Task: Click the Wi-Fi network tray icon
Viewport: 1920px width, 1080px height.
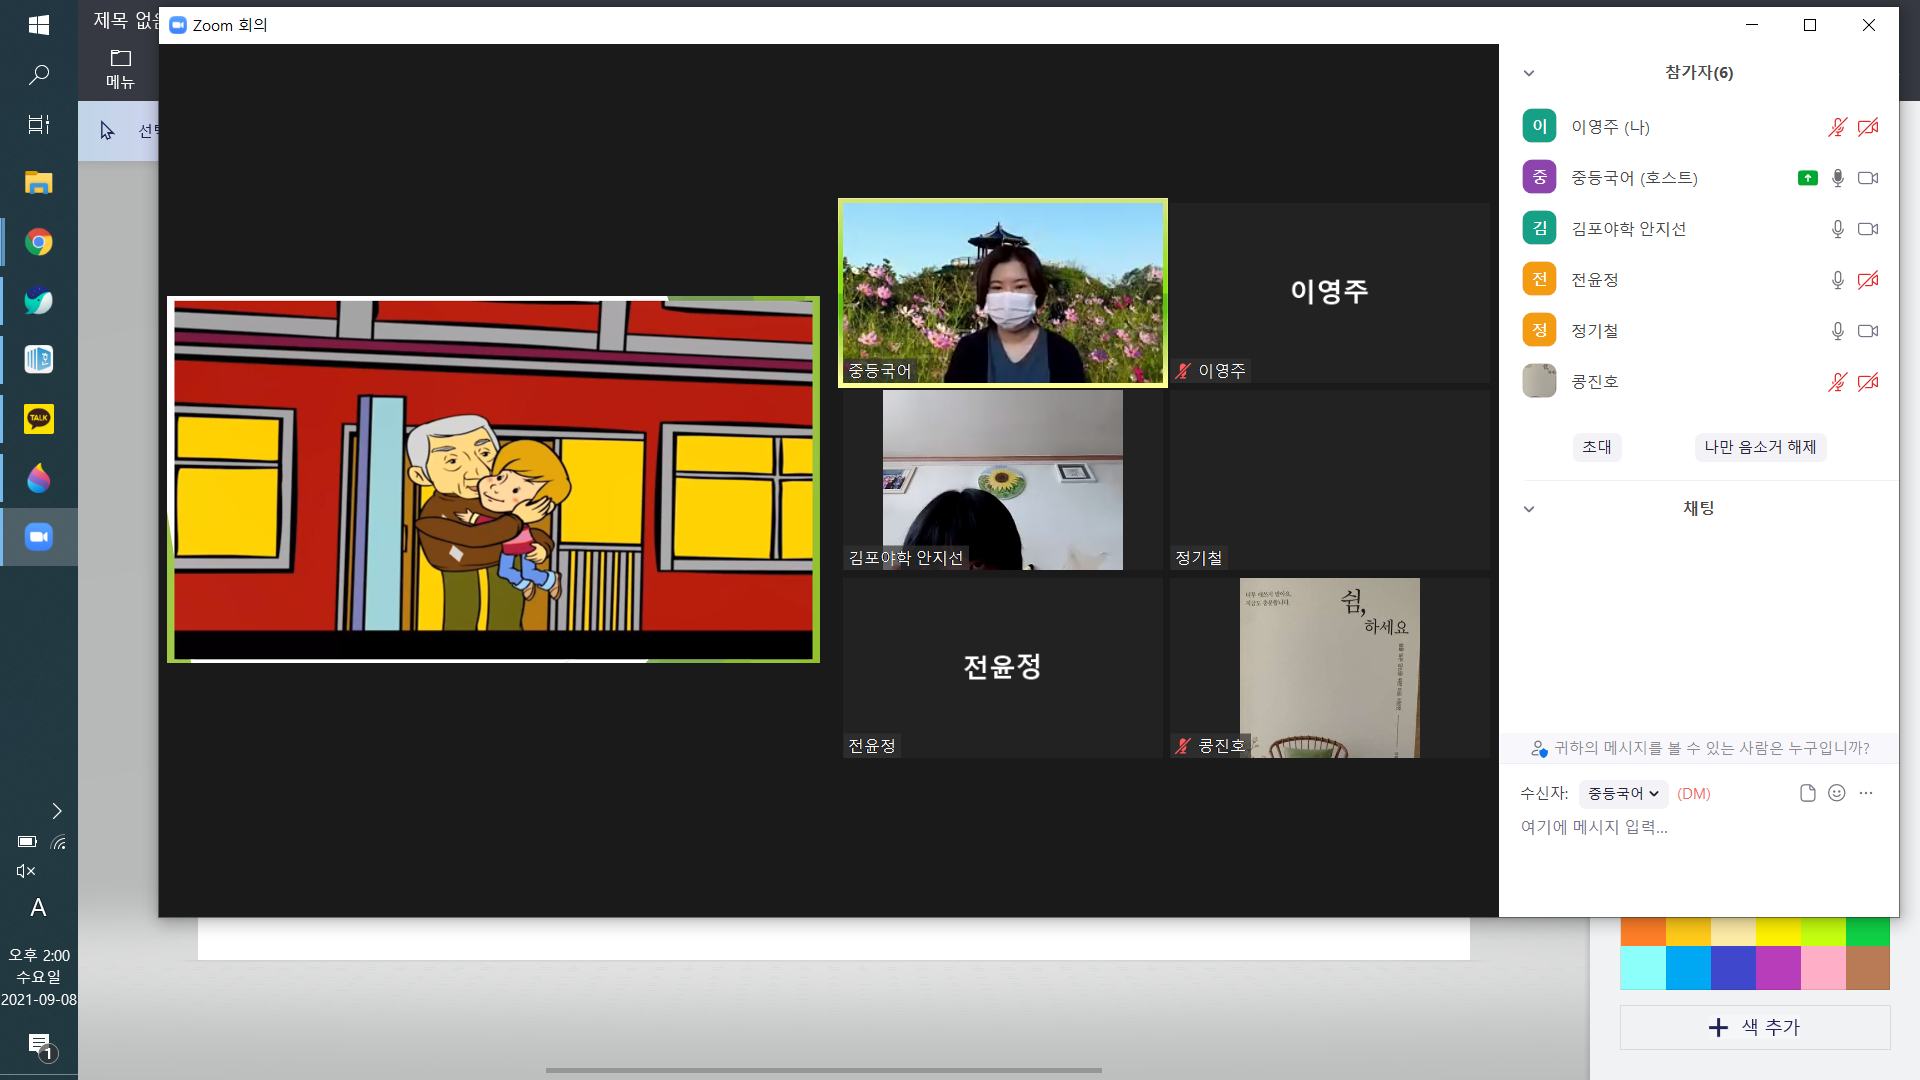Action: (x=58, y=842)
